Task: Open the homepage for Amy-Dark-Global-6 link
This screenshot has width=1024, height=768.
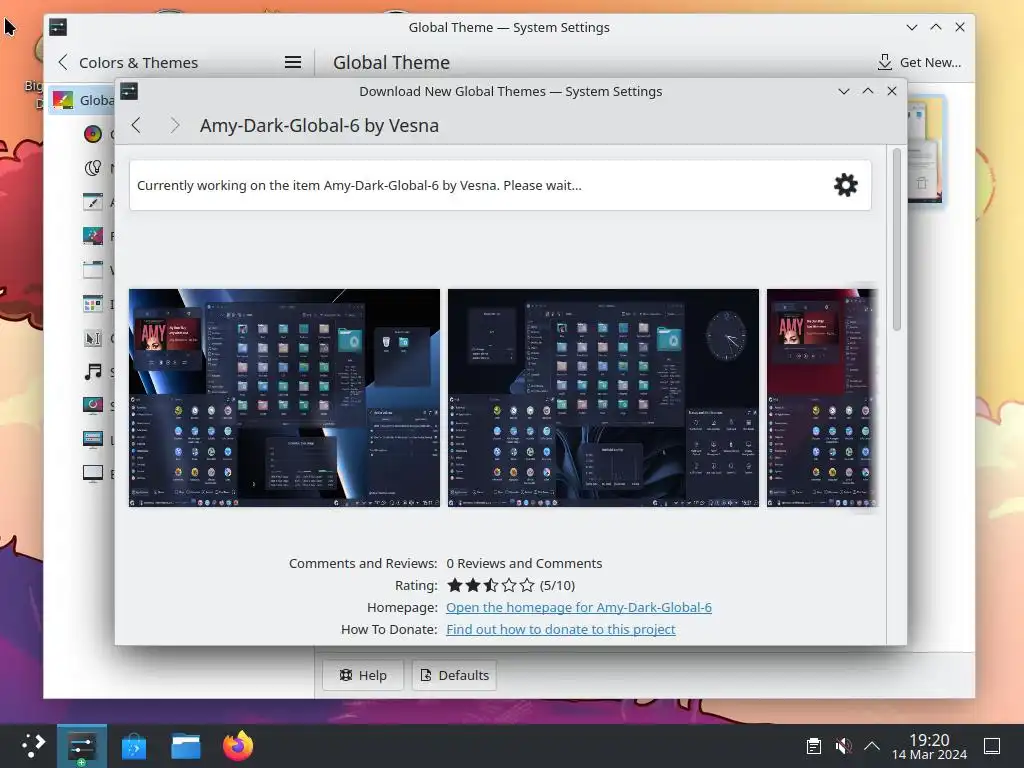Action: click(x=579, y=607)
